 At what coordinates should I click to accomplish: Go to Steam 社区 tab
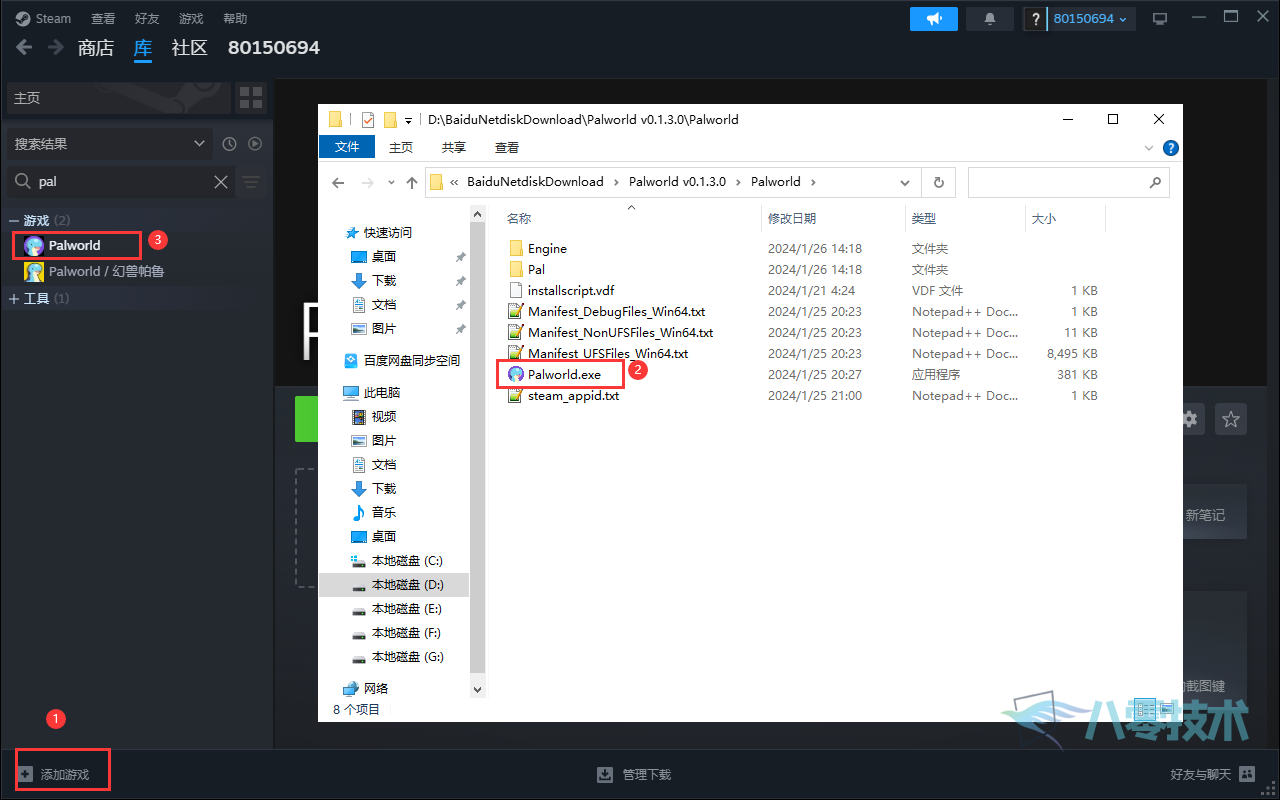[189, 48]
